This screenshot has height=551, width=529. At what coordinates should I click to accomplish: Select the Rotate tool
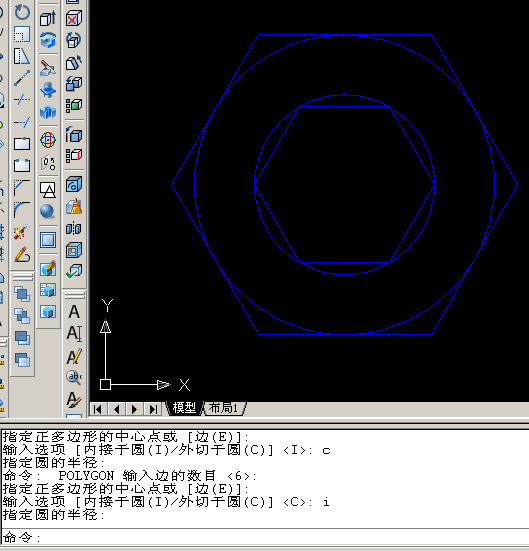[x=22, y=12]
